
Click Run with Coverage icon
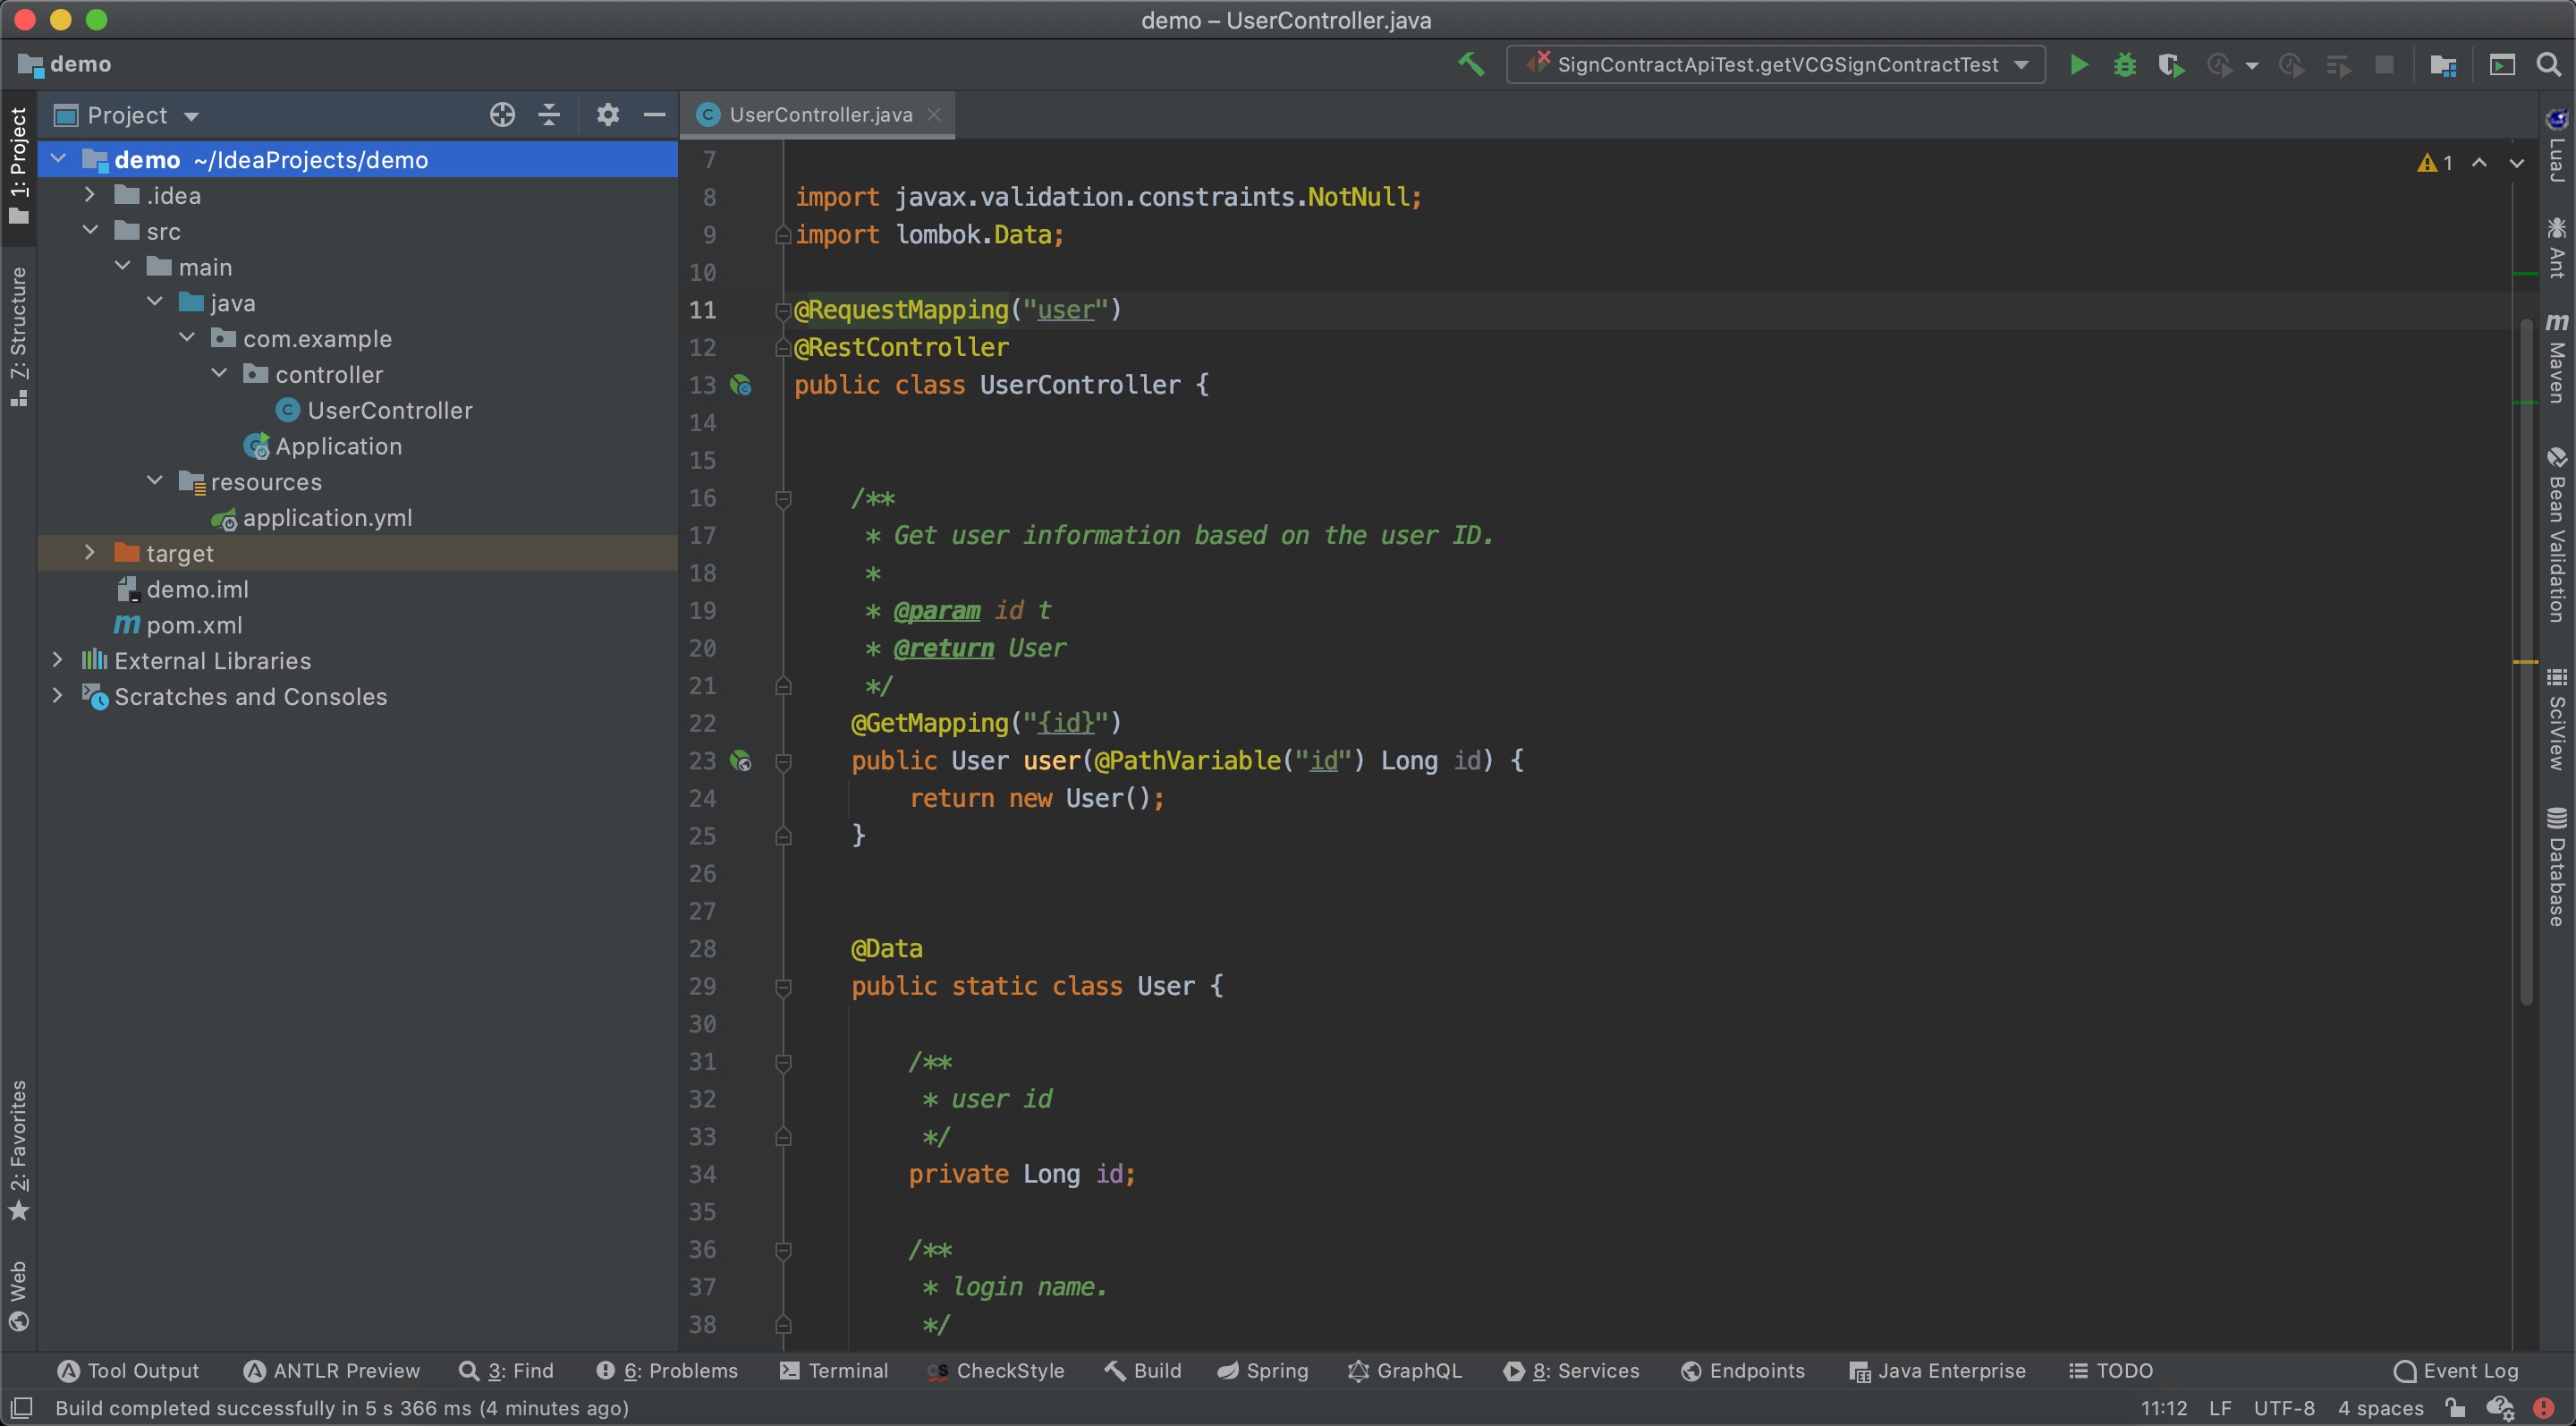tap(2170, 65)
